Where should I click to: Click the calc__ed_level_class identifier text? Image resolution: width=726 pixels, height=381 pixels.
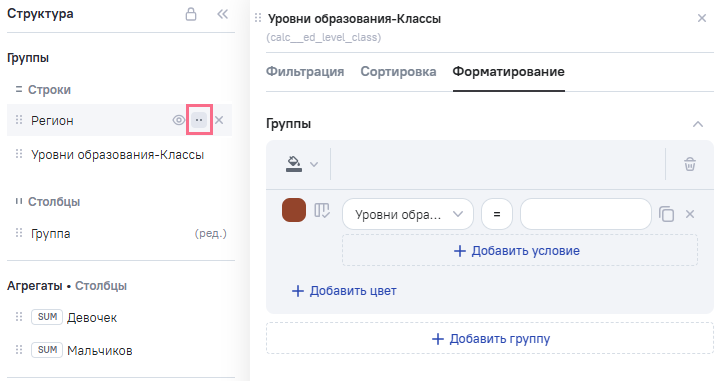324,37
